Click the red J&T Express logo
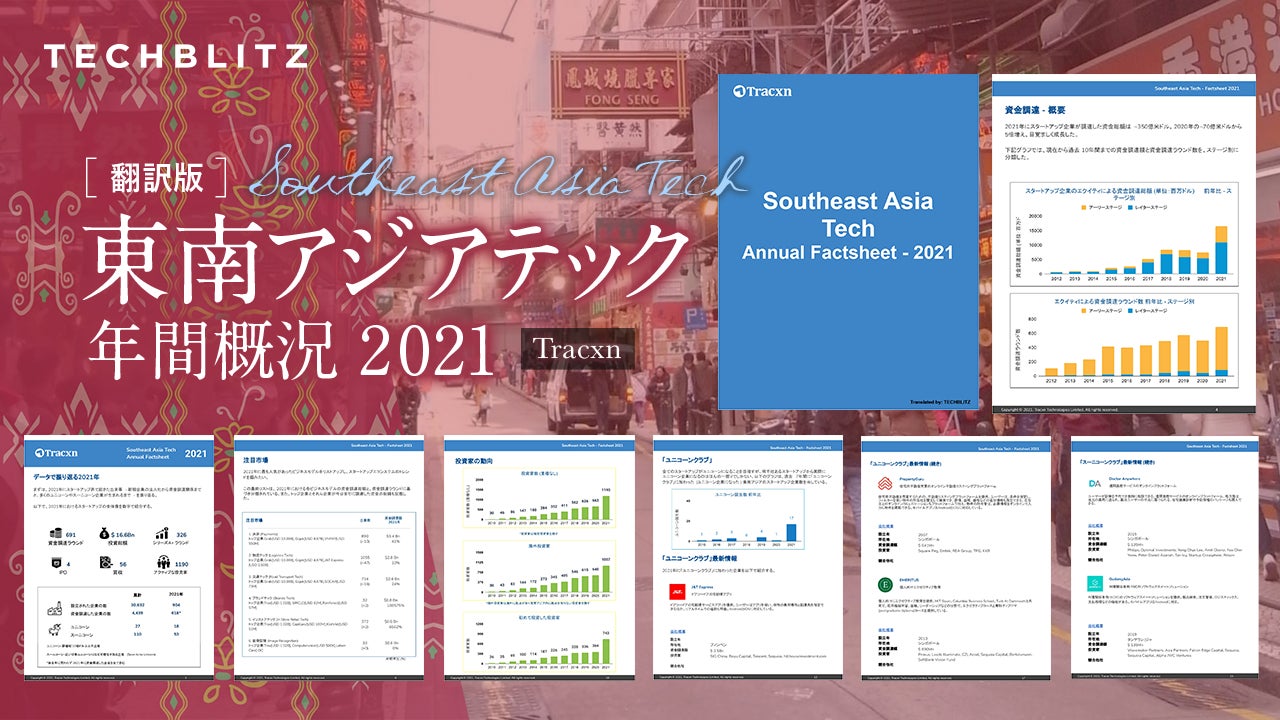The image size is (1280, 720). point(675,591)
